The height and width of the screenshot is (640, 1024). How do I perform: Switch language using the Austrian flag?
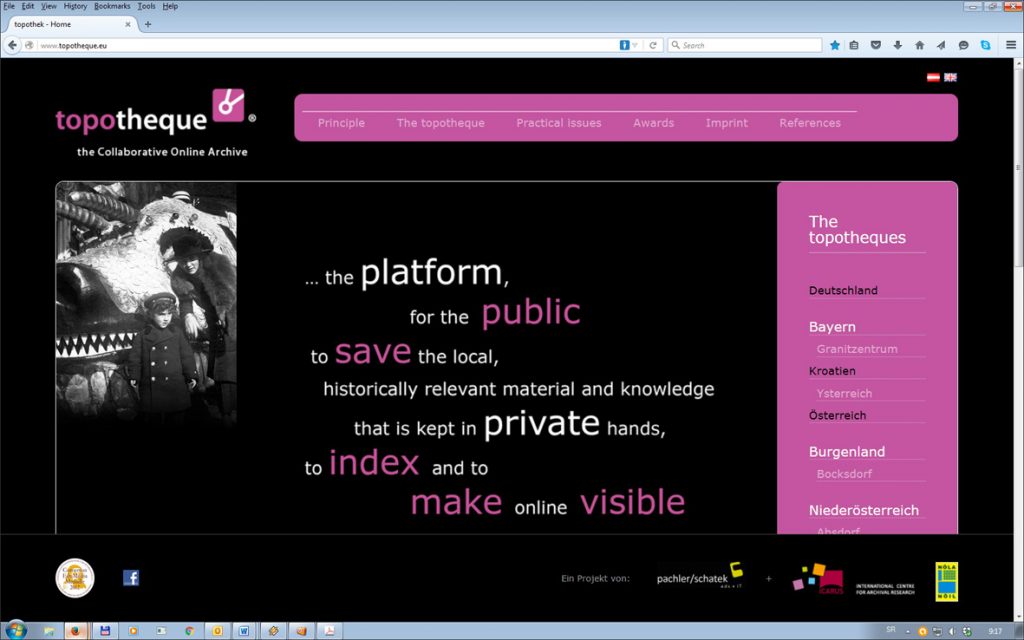[x=933, y=77]
